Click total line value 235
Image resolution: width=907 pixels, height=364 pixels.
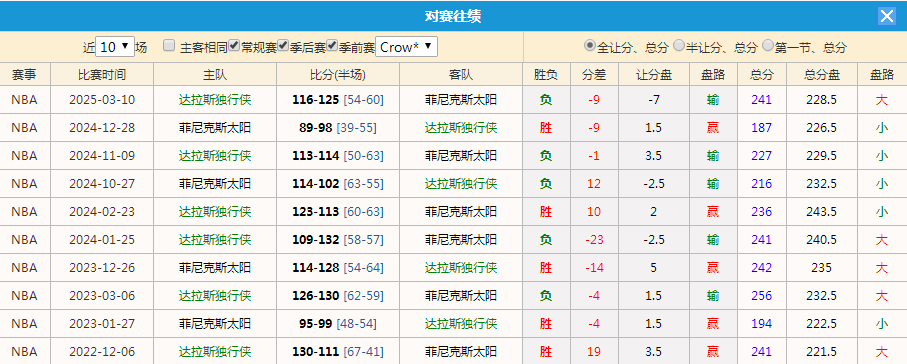click(x=822, y=267)
